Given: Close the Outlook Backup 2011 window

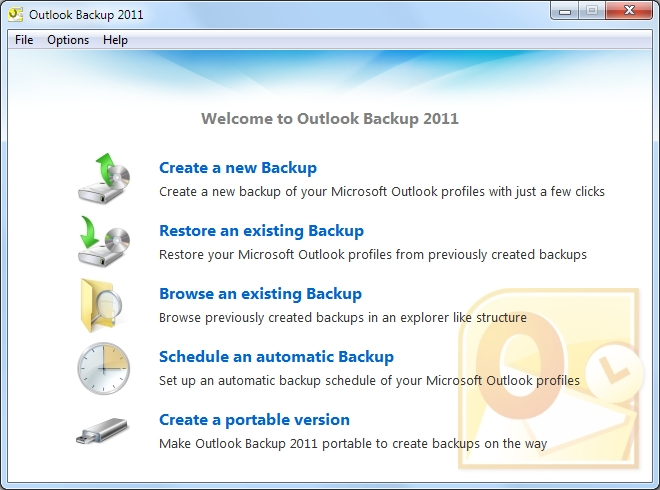Looking at the screenshot, I should point(629,11).
